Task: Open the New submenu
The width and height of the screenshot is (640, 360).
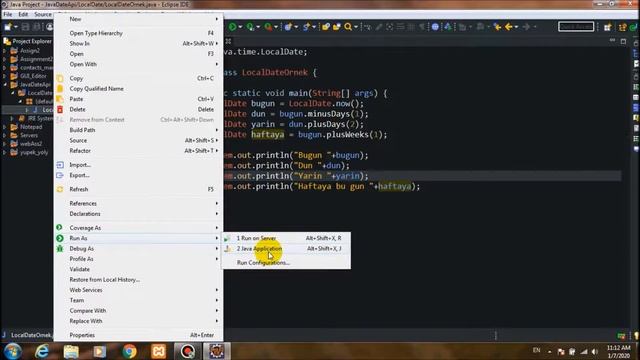Action: tap(138, 19)
